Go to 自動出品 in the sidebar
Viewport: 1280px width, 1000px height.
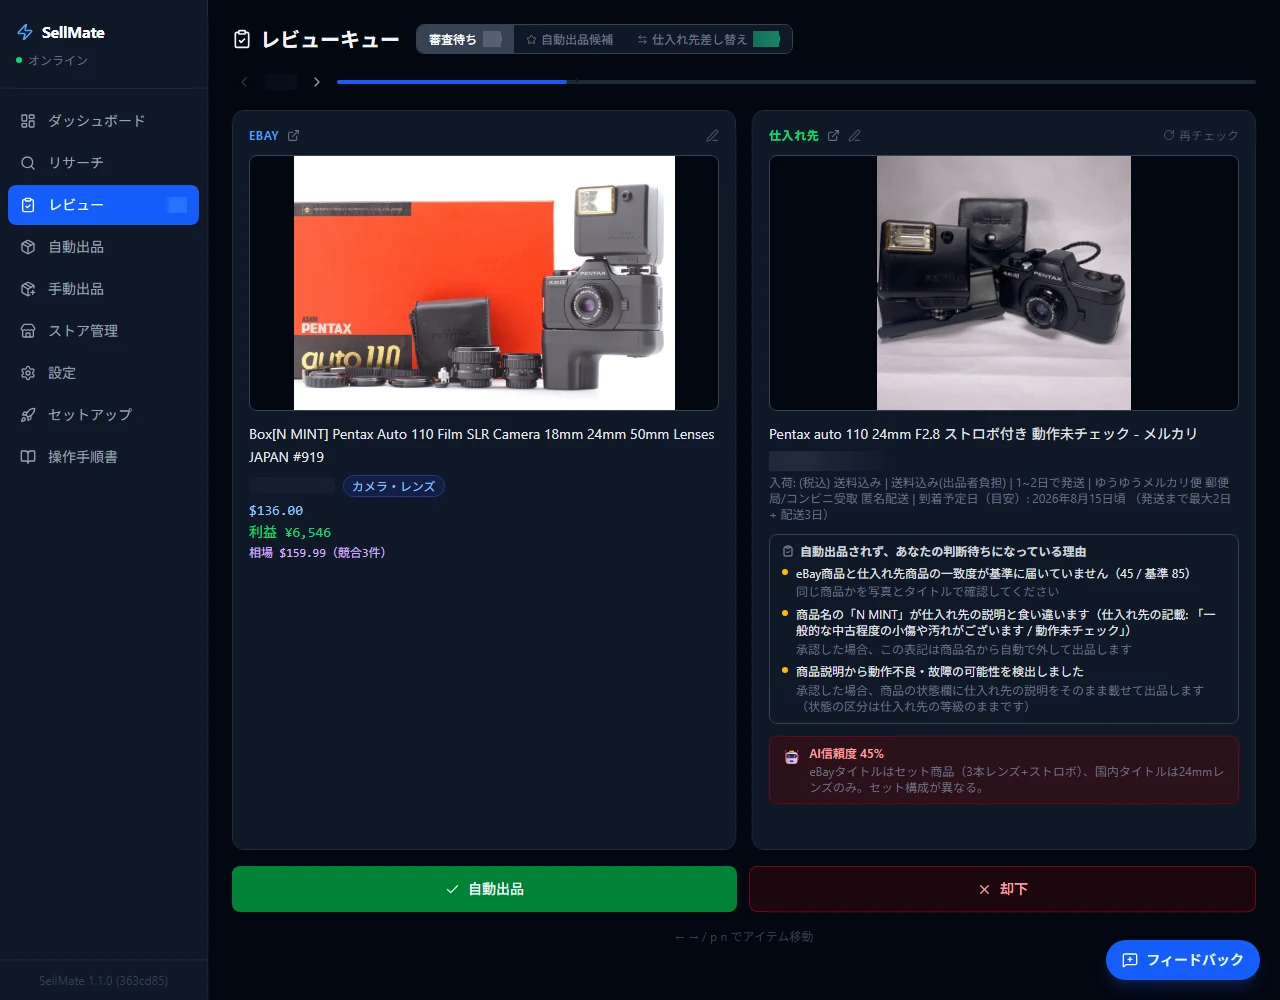tap(103, 247)
